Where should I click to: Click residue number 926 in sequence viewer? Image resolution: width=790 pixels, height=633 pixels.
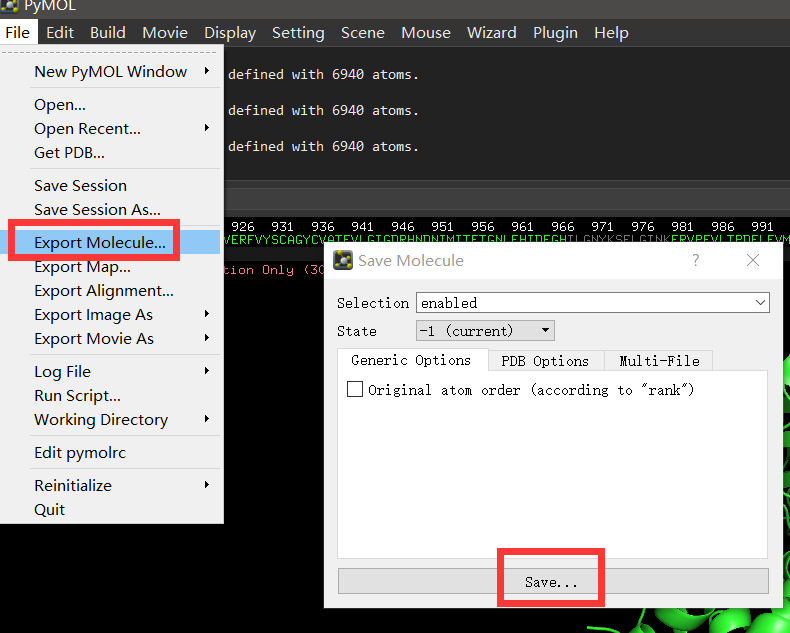tap(243, 227)
